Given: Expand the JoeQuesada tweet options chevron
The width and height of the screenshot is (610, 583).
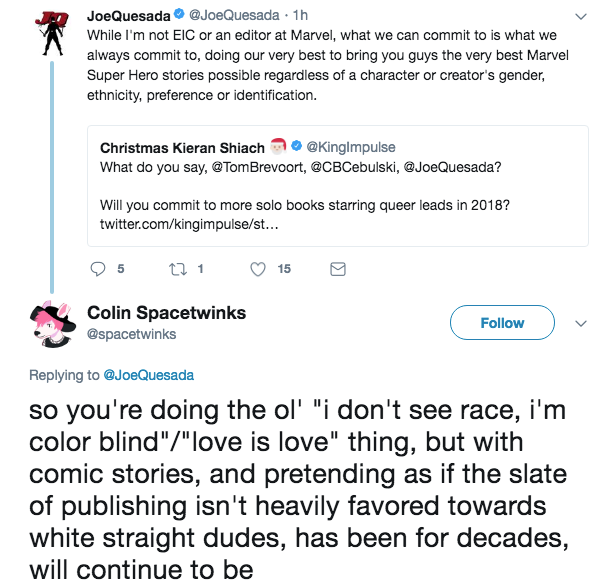Looking at the screenshot, I should [581, 17].
